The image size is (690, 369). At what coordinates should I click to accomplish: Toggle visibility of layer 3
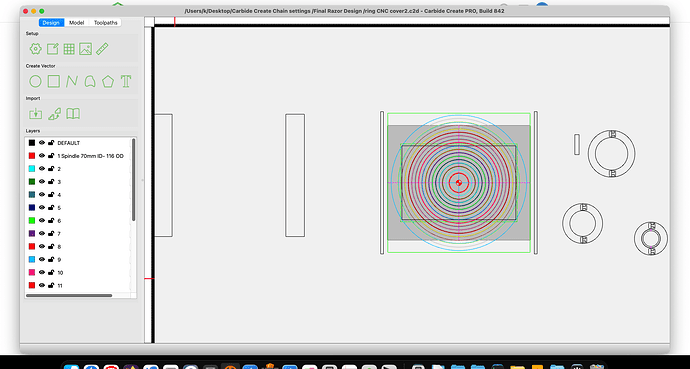[42, 182]
